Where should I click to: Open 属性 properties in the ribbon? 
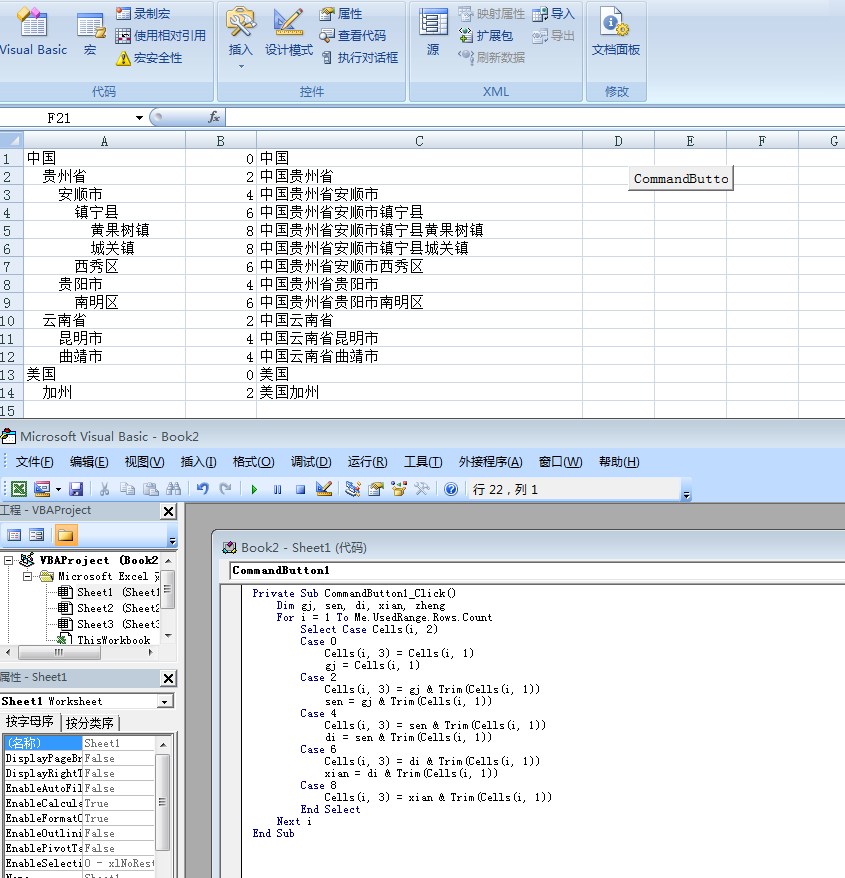(x=340, y=13)
